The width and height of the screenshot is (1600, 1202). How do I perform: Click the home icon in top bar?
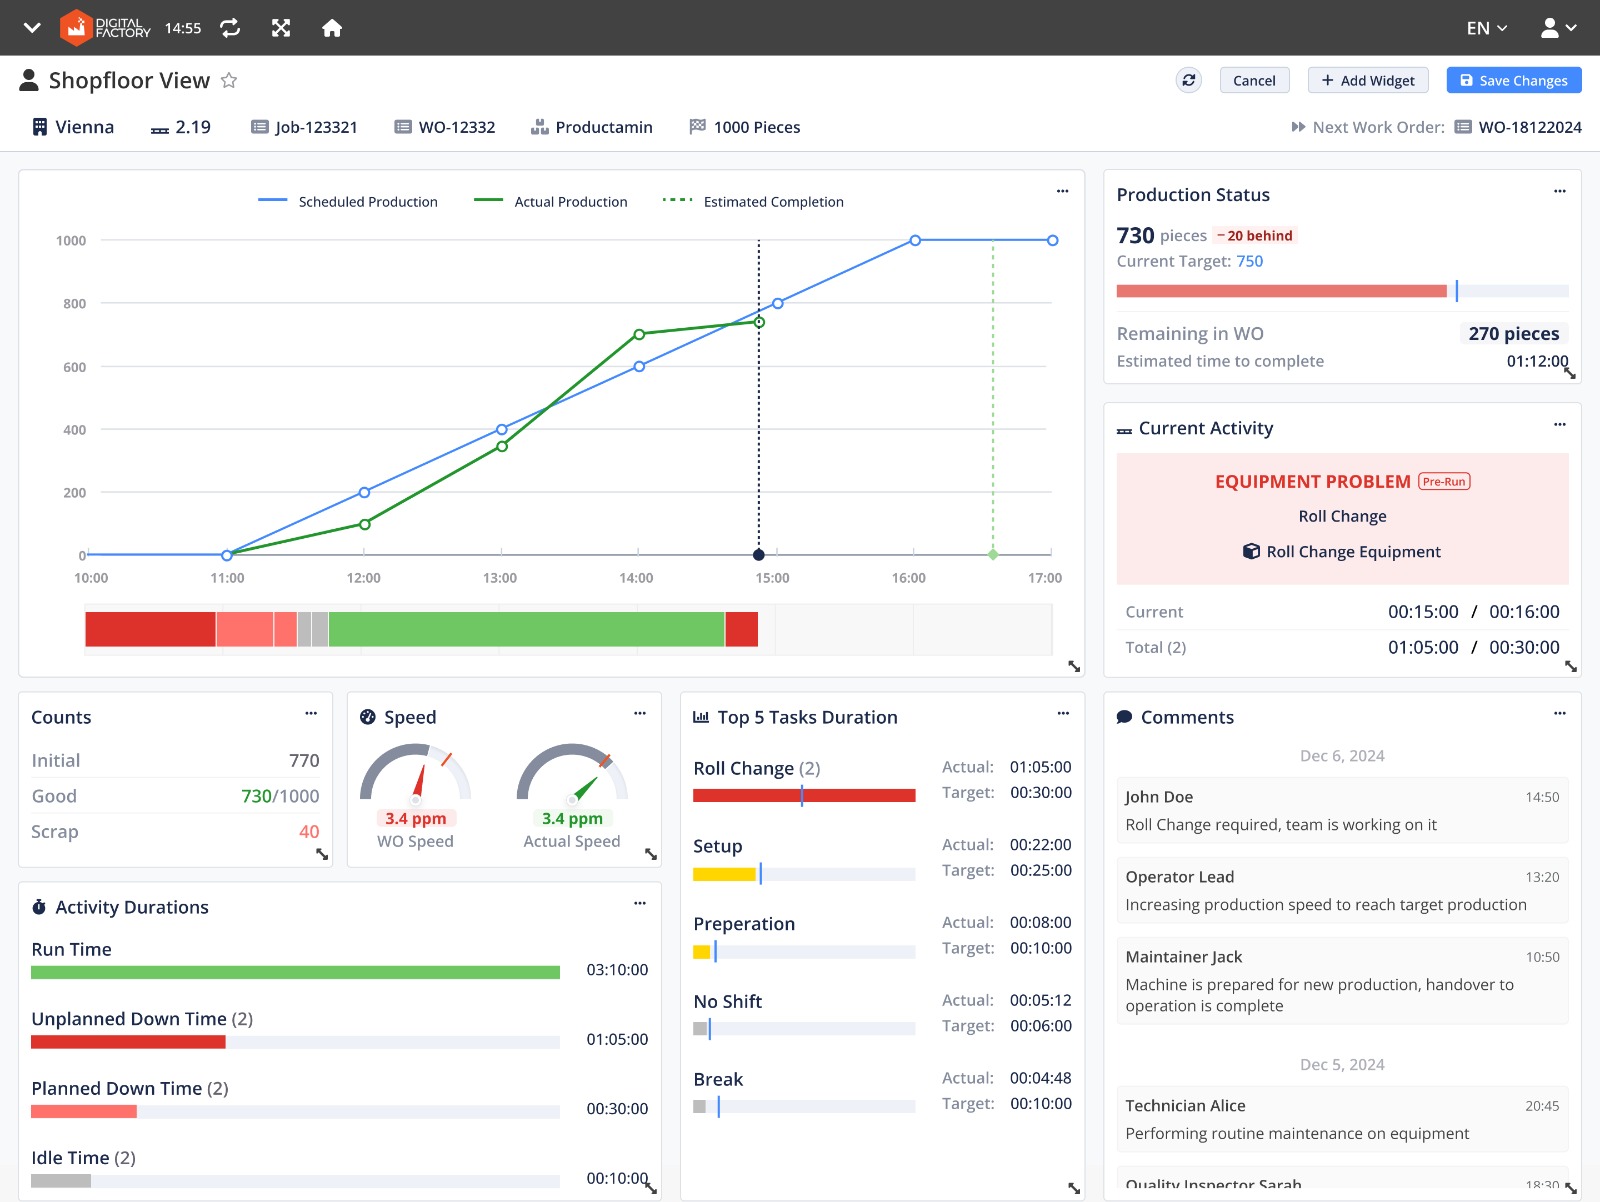click(332, 28)
